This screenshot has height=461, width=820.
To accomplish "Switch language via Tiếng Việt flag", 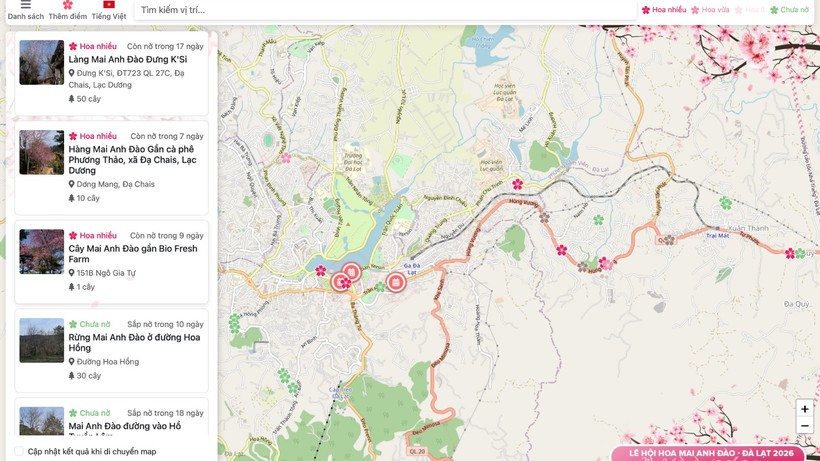I will [x=108, y=6].
